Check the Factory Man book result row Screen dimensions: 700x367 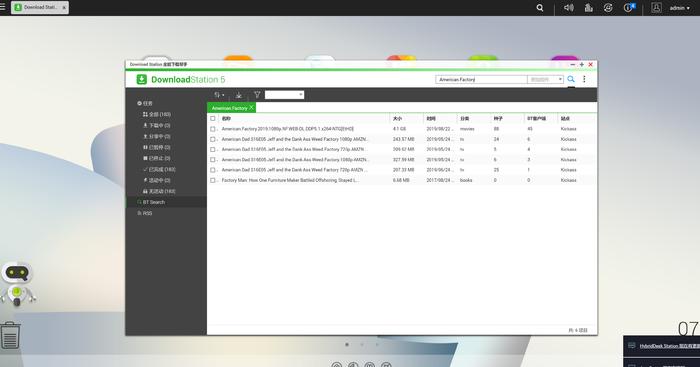coord(212,180)
